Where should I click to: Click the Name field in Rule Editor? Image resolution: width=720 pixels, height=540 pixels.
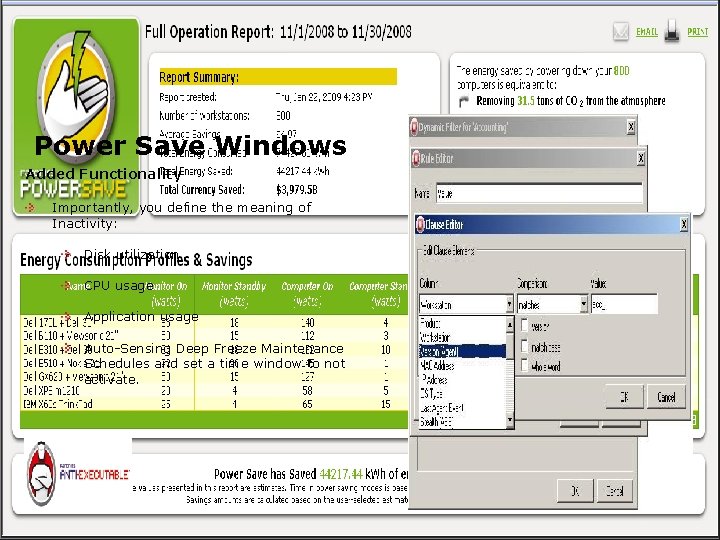tap(539, 193)
